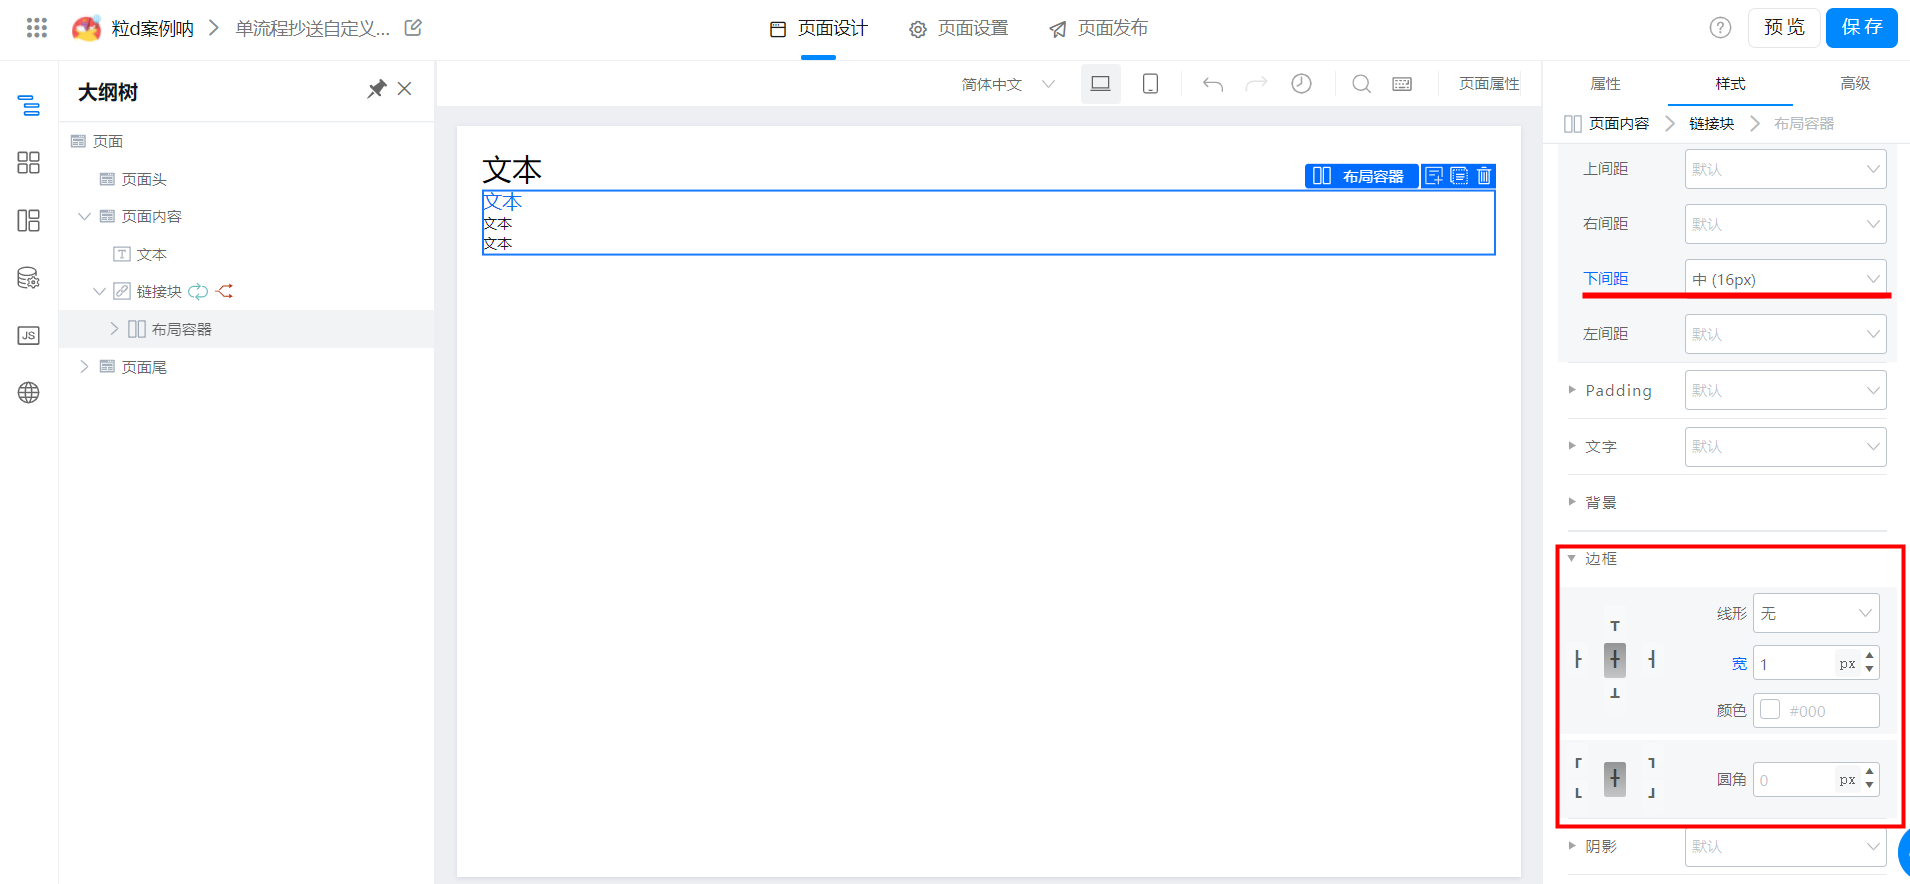Viewport: 1910px width, 884px height.
Task: Open the multilingual globe sidebar icon
Action: [x=29, y=393]
